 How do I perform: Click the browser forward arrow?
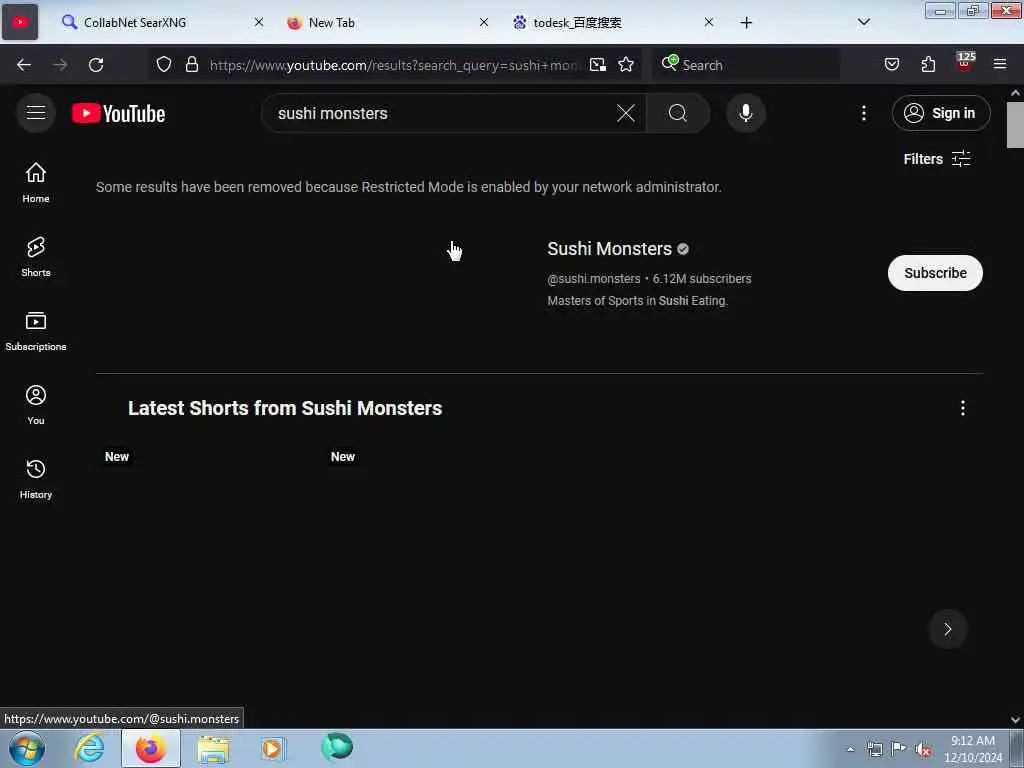point(60,65)
